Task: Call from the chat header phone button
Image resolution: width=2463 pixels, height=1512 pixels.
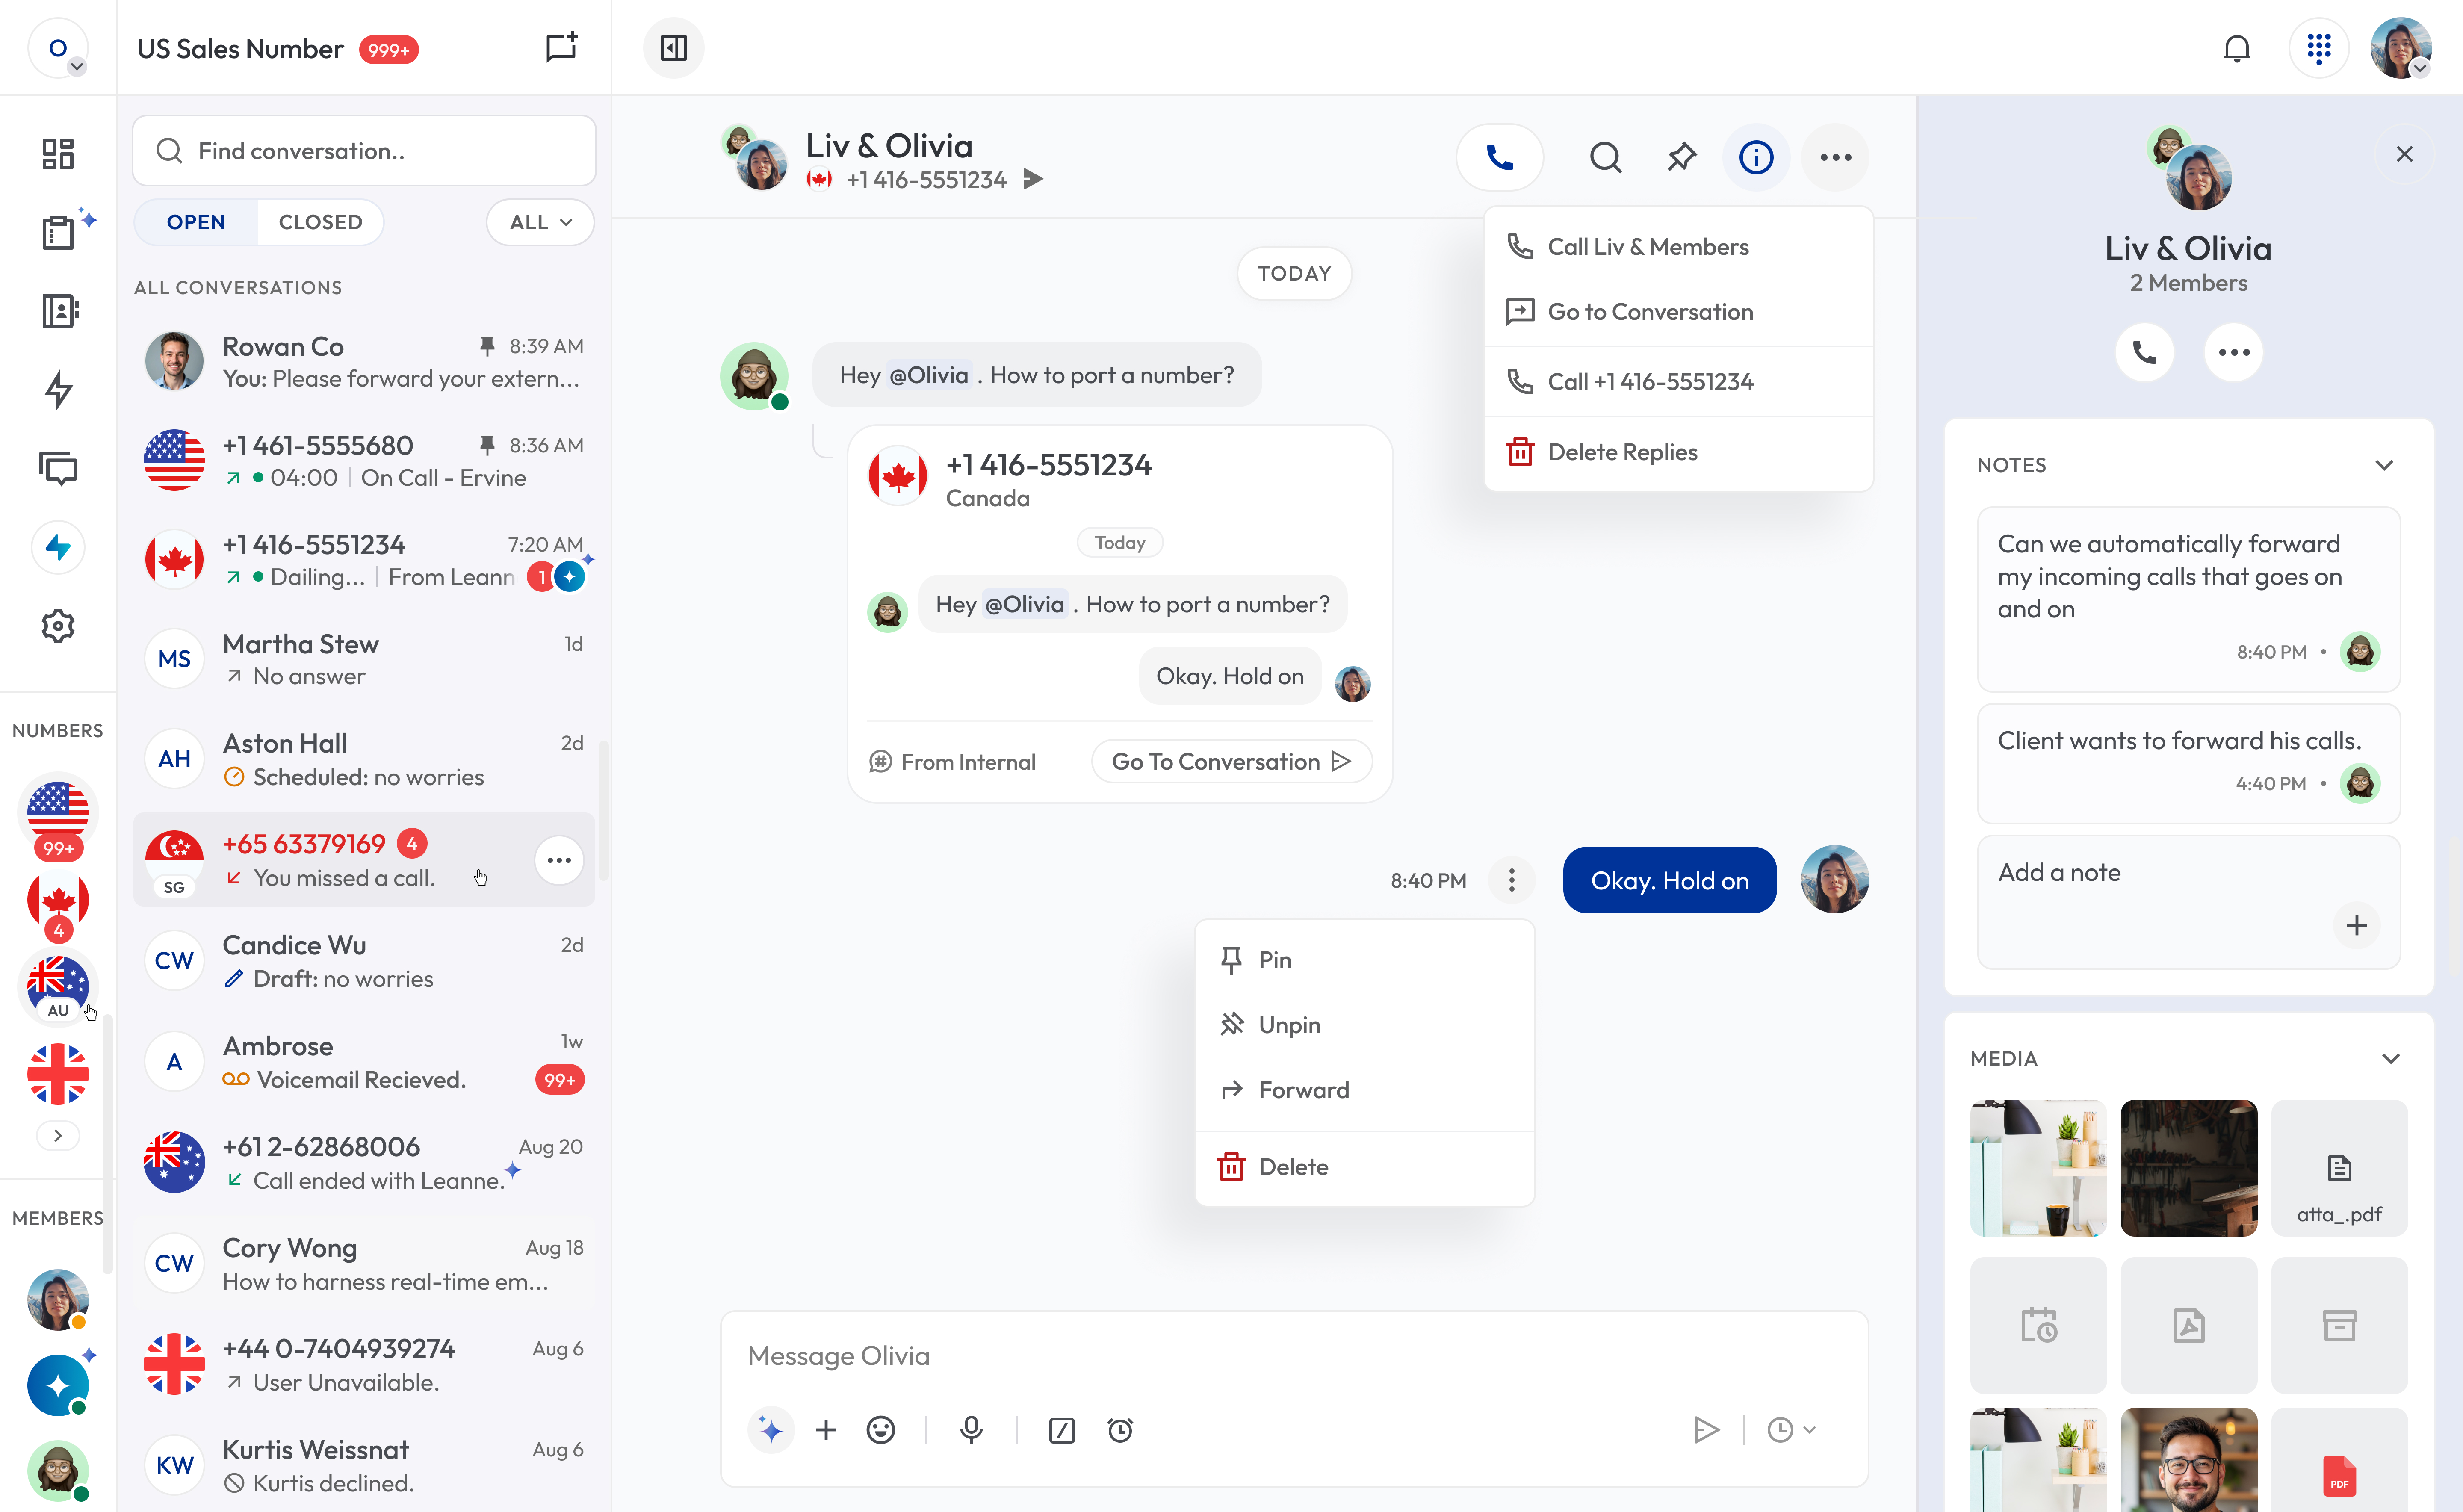Action: coord(1499,157)
